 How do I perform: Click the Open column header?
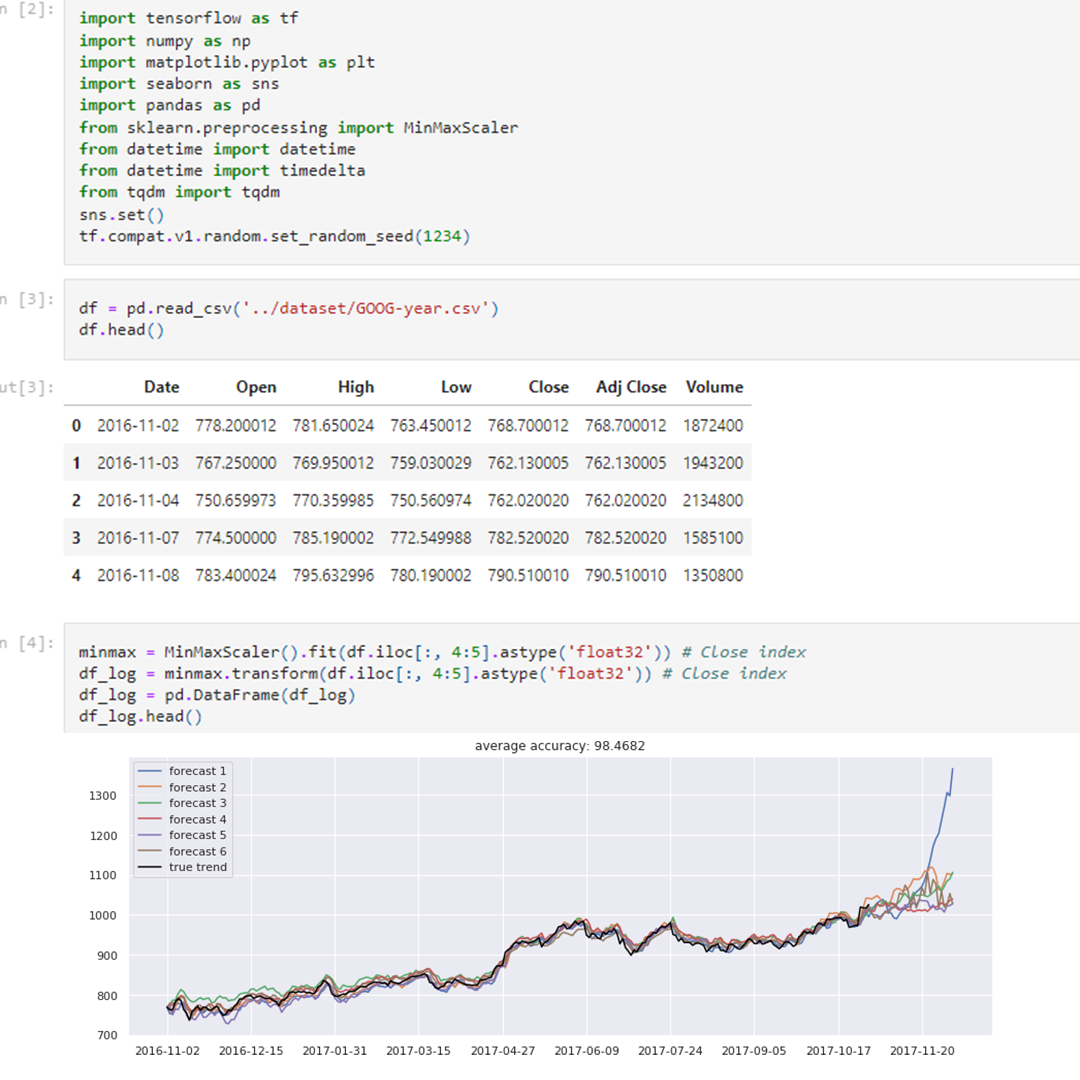tap(256, 387)
